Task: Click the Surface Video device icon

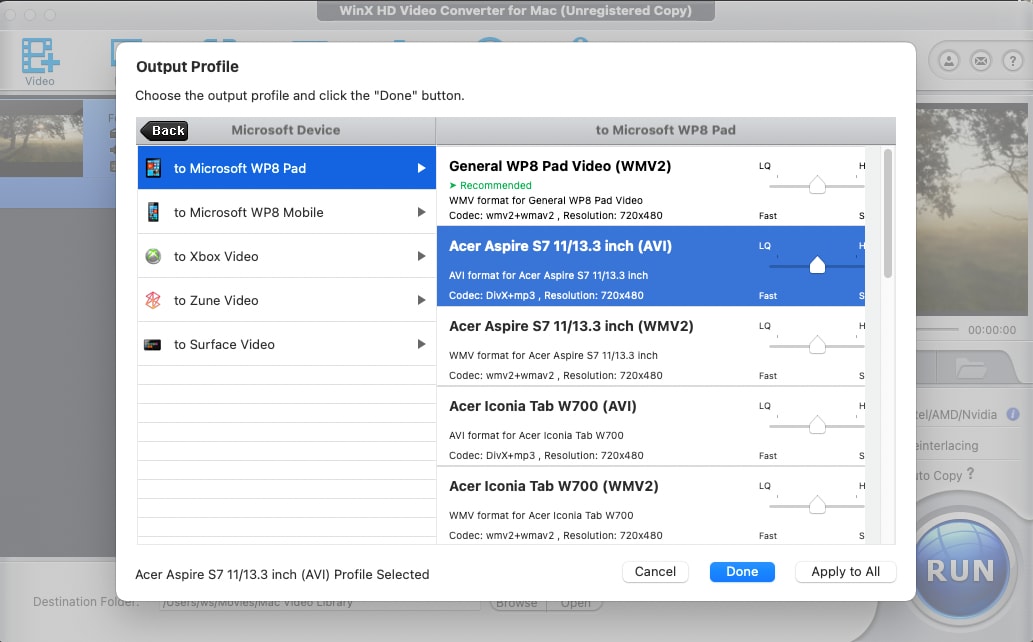Action: pyautogui.click(x=153, y=345)
